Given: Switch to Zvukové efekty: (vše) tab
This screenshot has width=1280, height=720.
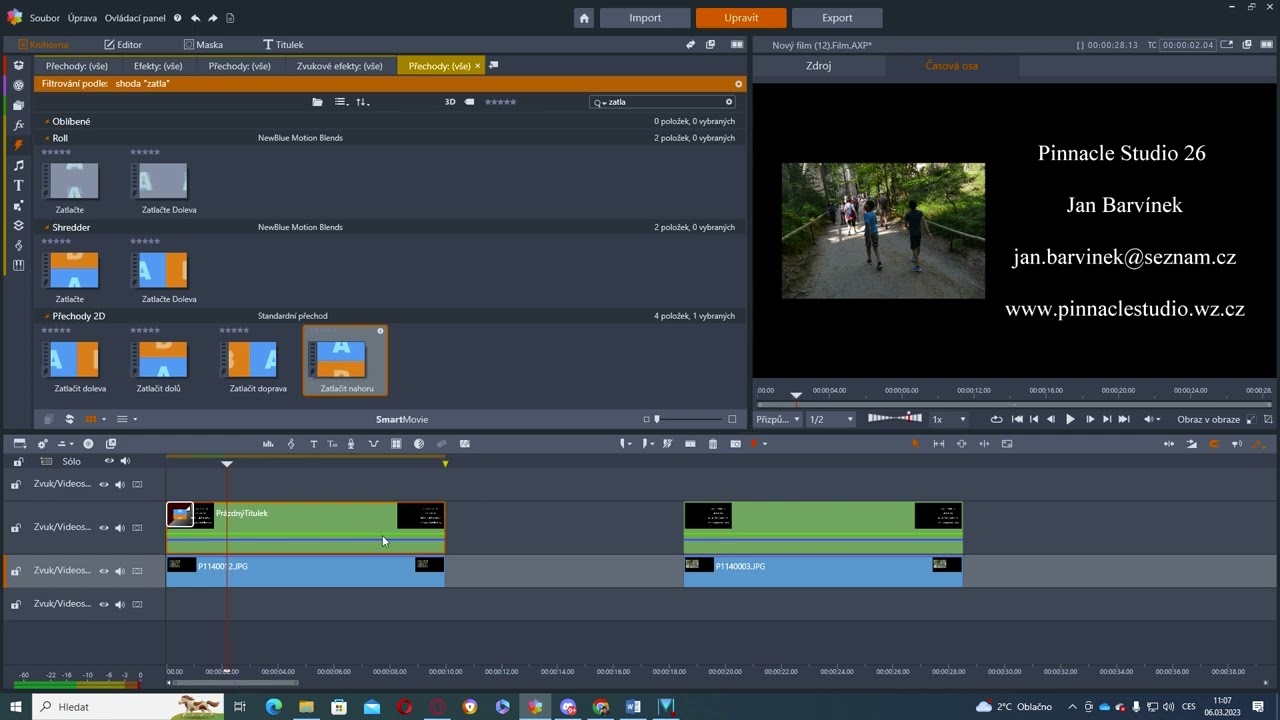Looking at the screenshot, I should 339,66.
